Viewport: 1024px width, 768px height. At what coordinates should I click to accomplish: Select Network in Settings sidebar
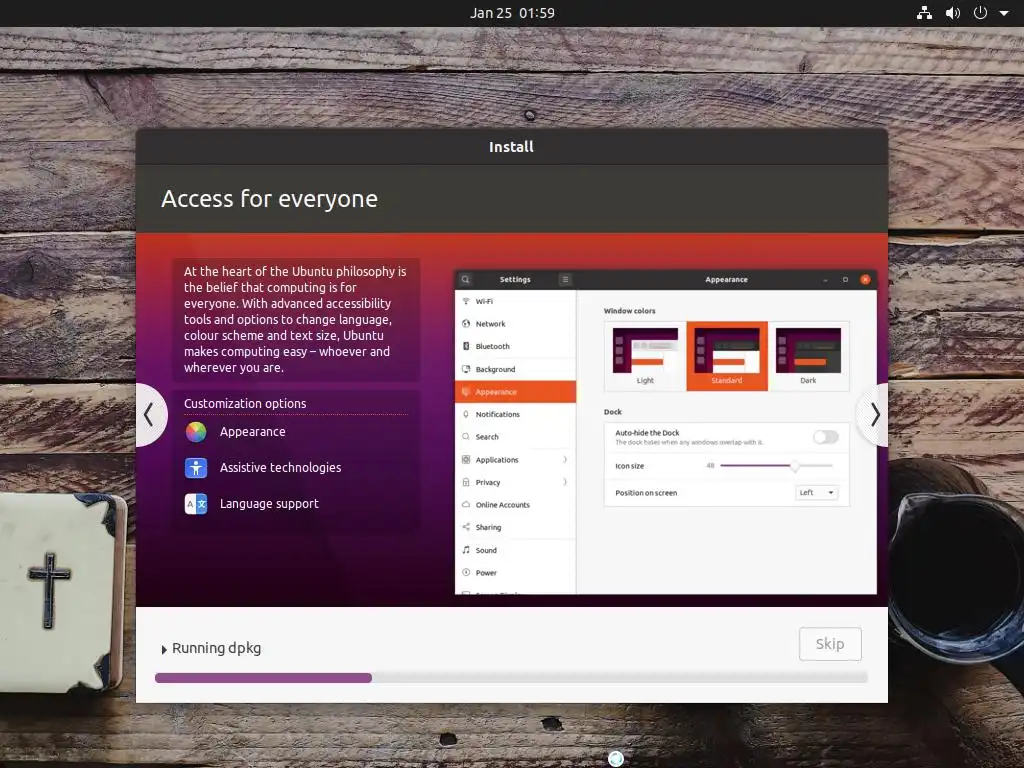coord(515,324)
